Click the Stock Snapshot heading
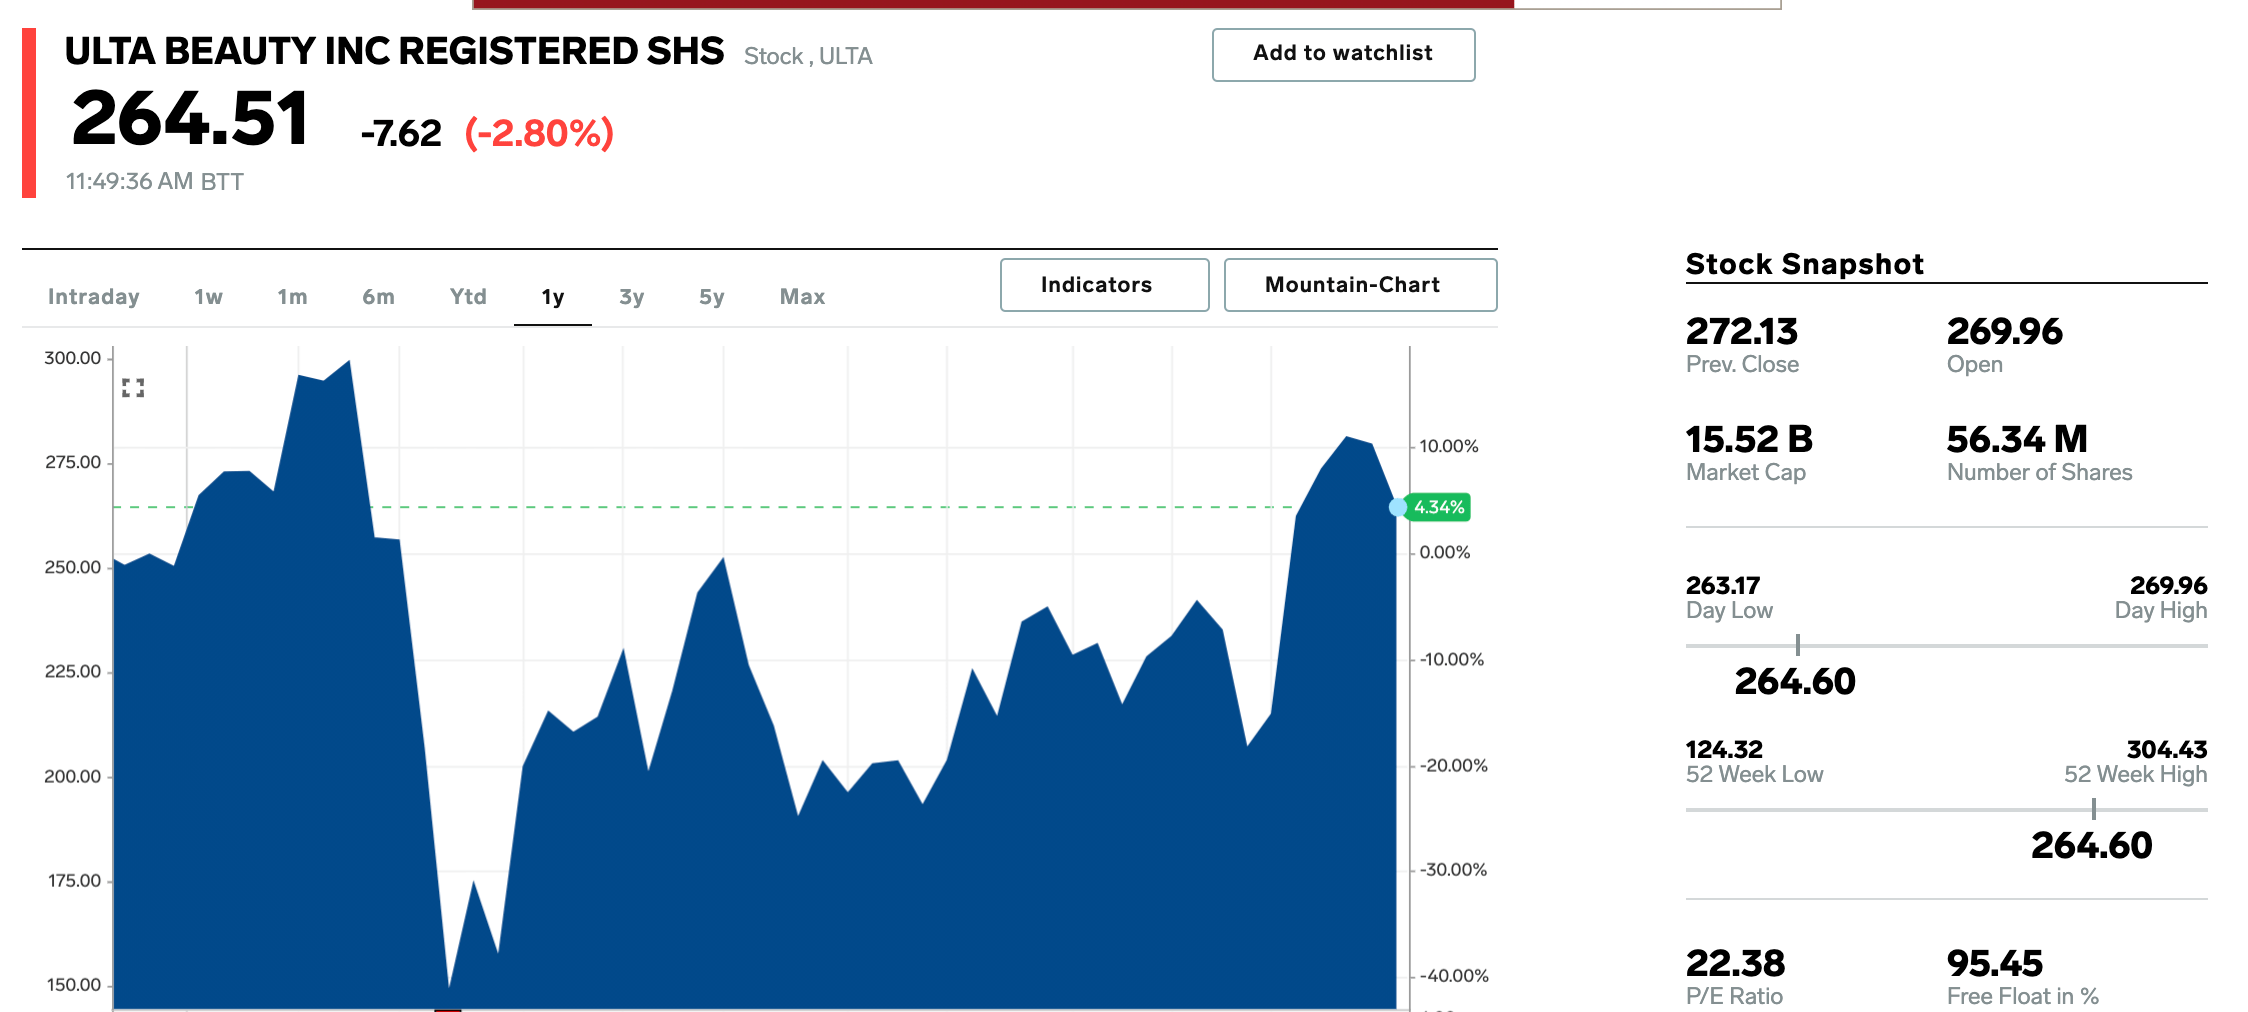2248x1012 pixels. (x=1804, y=264)
